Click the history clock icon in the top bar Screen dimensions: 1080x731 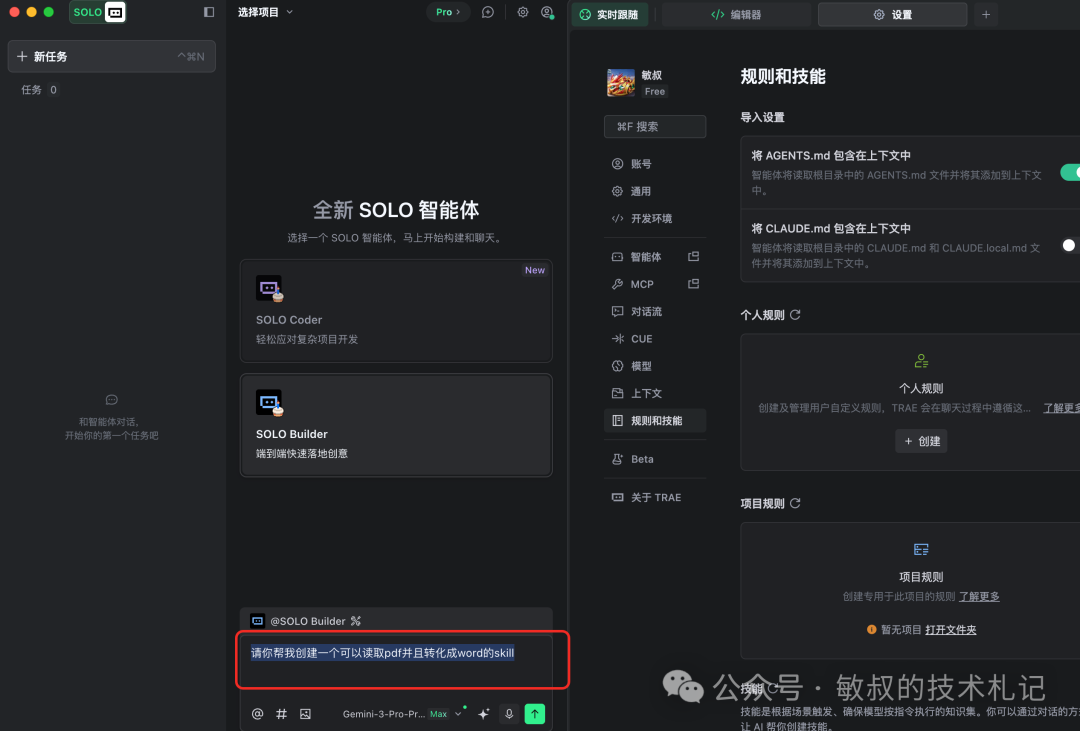click(488, 13)
